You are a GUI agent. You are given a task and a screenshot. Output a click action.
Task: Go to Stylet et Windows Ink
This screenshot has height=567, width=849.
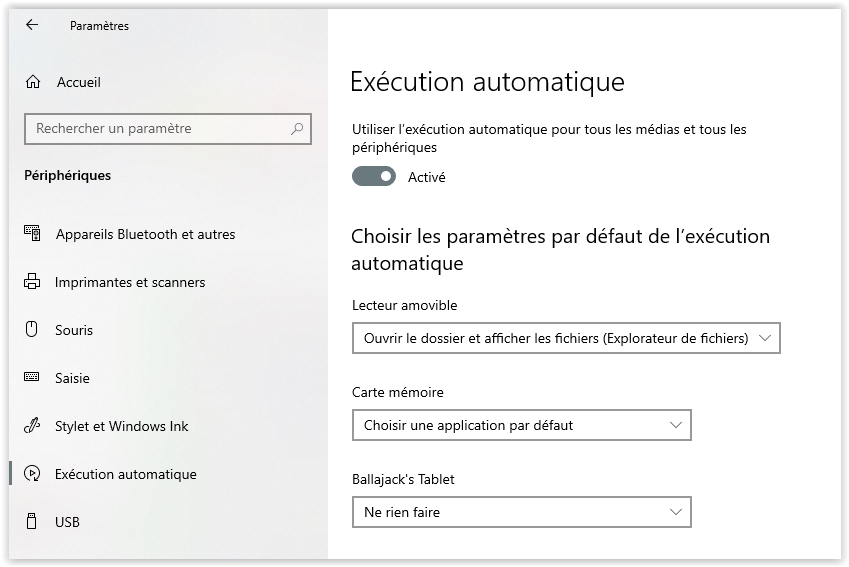point(121,427)
